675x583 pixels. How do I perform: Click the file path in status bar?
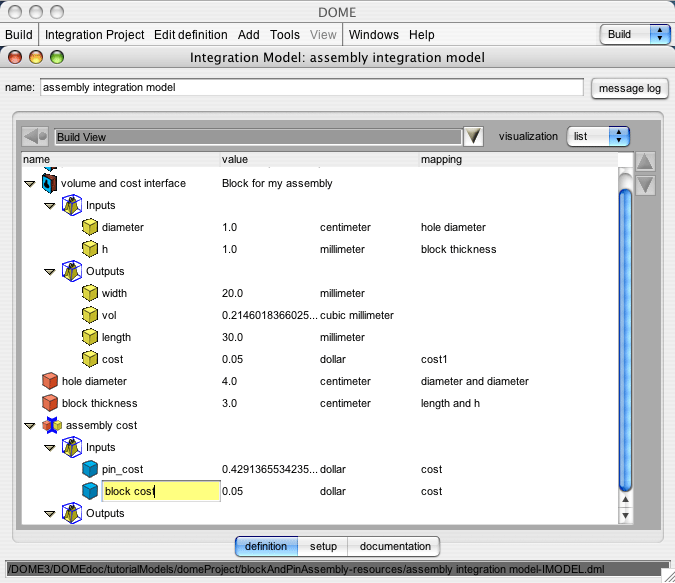click(306, 569)
